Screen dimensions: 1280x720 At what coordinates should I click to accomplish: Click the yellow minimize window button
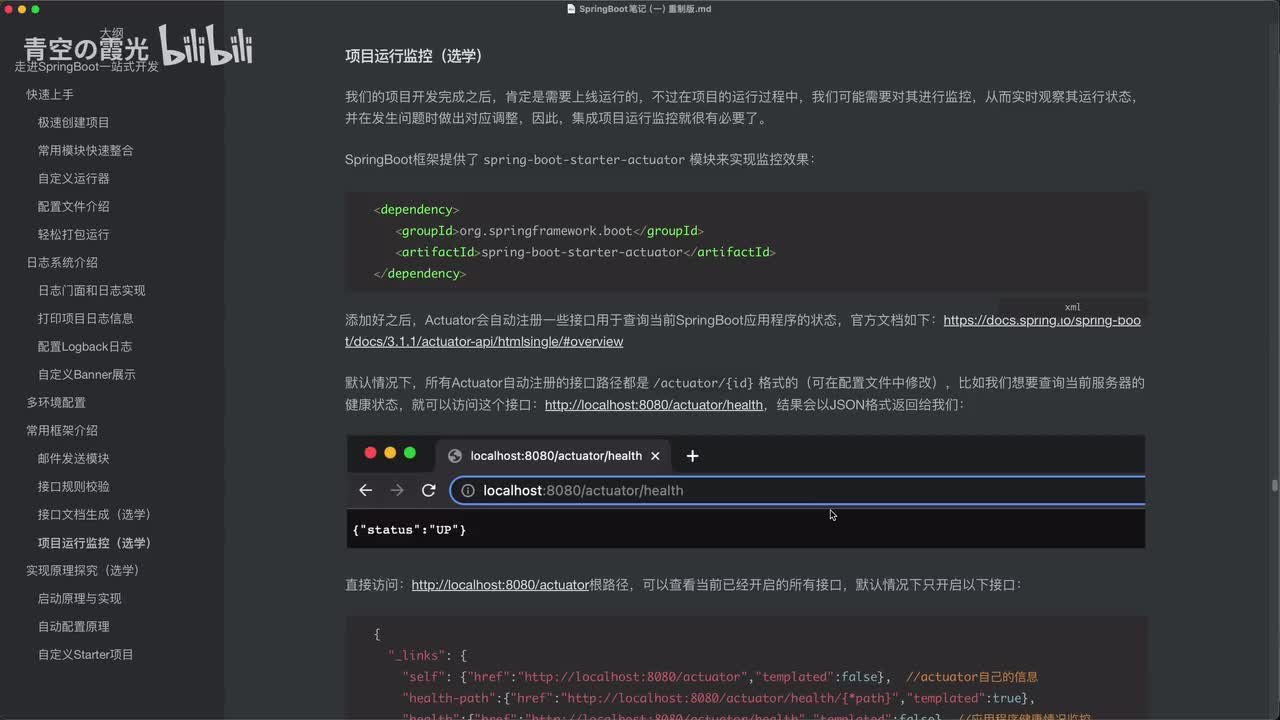(21, 9)
